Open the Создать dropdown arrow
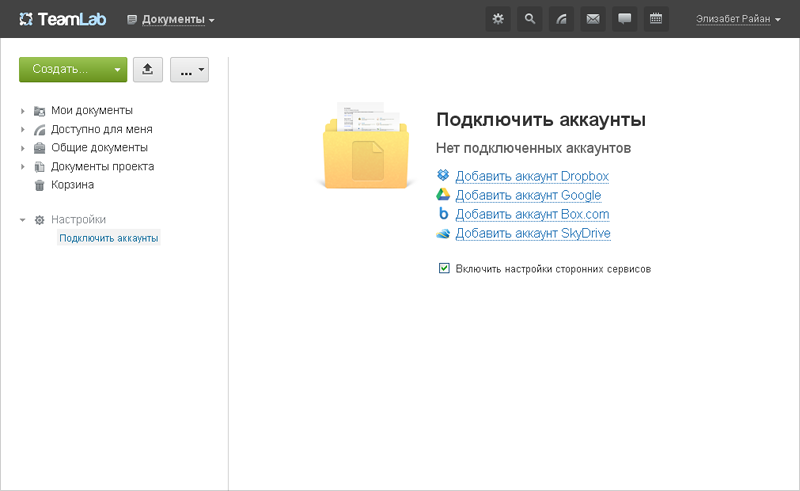The height and width of the screenshot is (491, 800). [117, 69]
